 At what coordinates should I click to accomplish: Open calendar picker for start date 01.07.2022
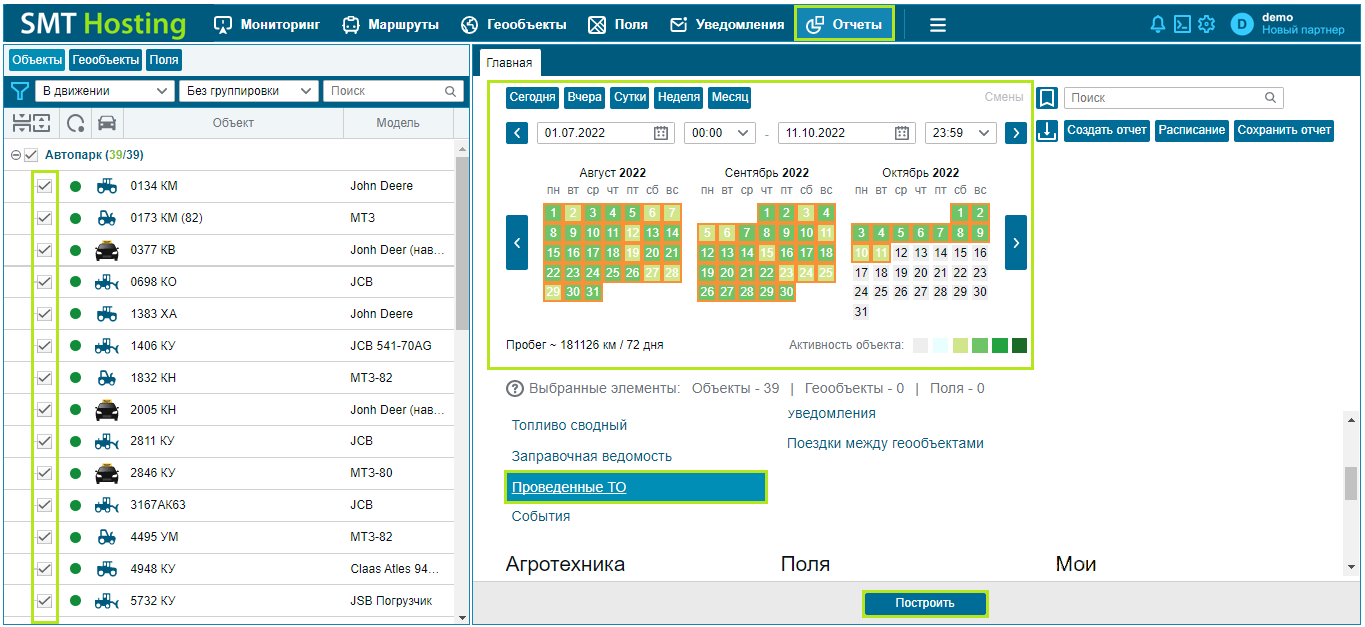661,133
